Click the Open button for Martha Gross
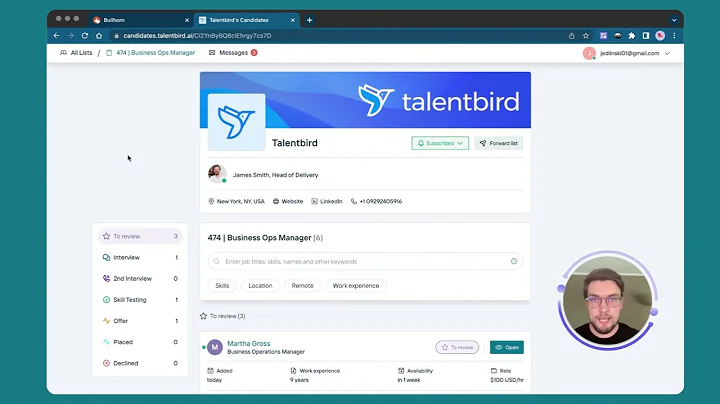 pyautogui.click(x=507, y=348)
